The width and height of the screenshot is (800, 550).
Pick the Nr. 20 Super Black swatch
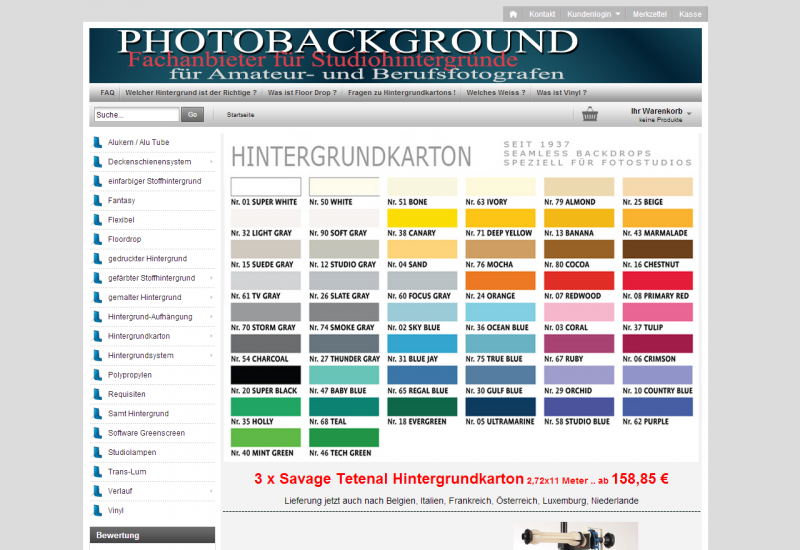[x=265, y=375]
